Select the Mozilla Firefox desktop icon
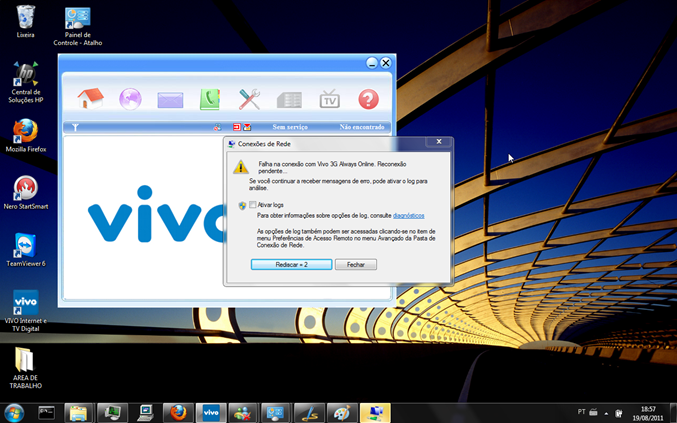 coord(26,136)
